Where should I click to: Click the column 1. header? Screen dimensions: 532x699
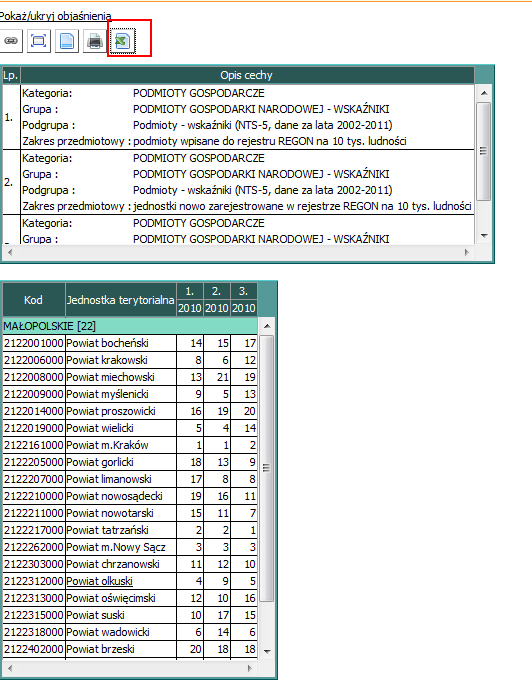pyautogui.click(x=190, y=291)
